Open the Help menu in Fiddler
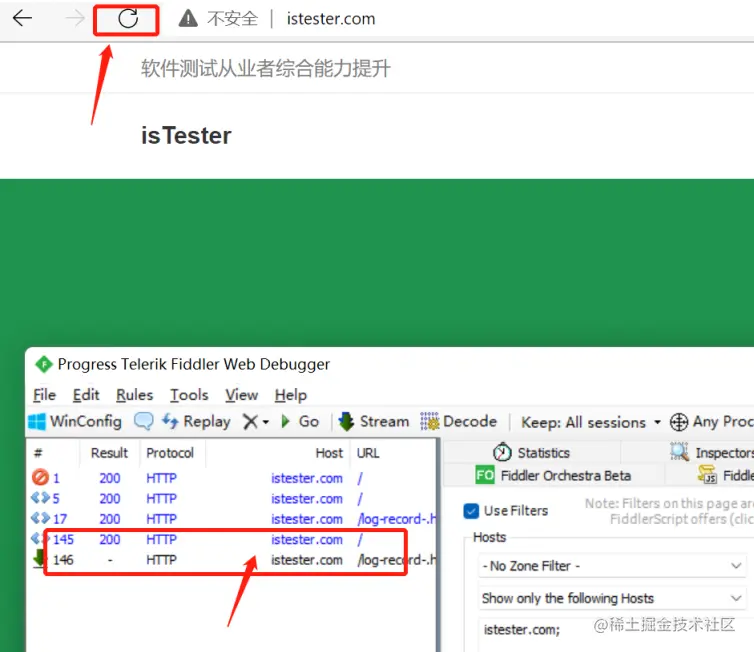The width and height of the screenshot is (754, 652). coord(290,395)
